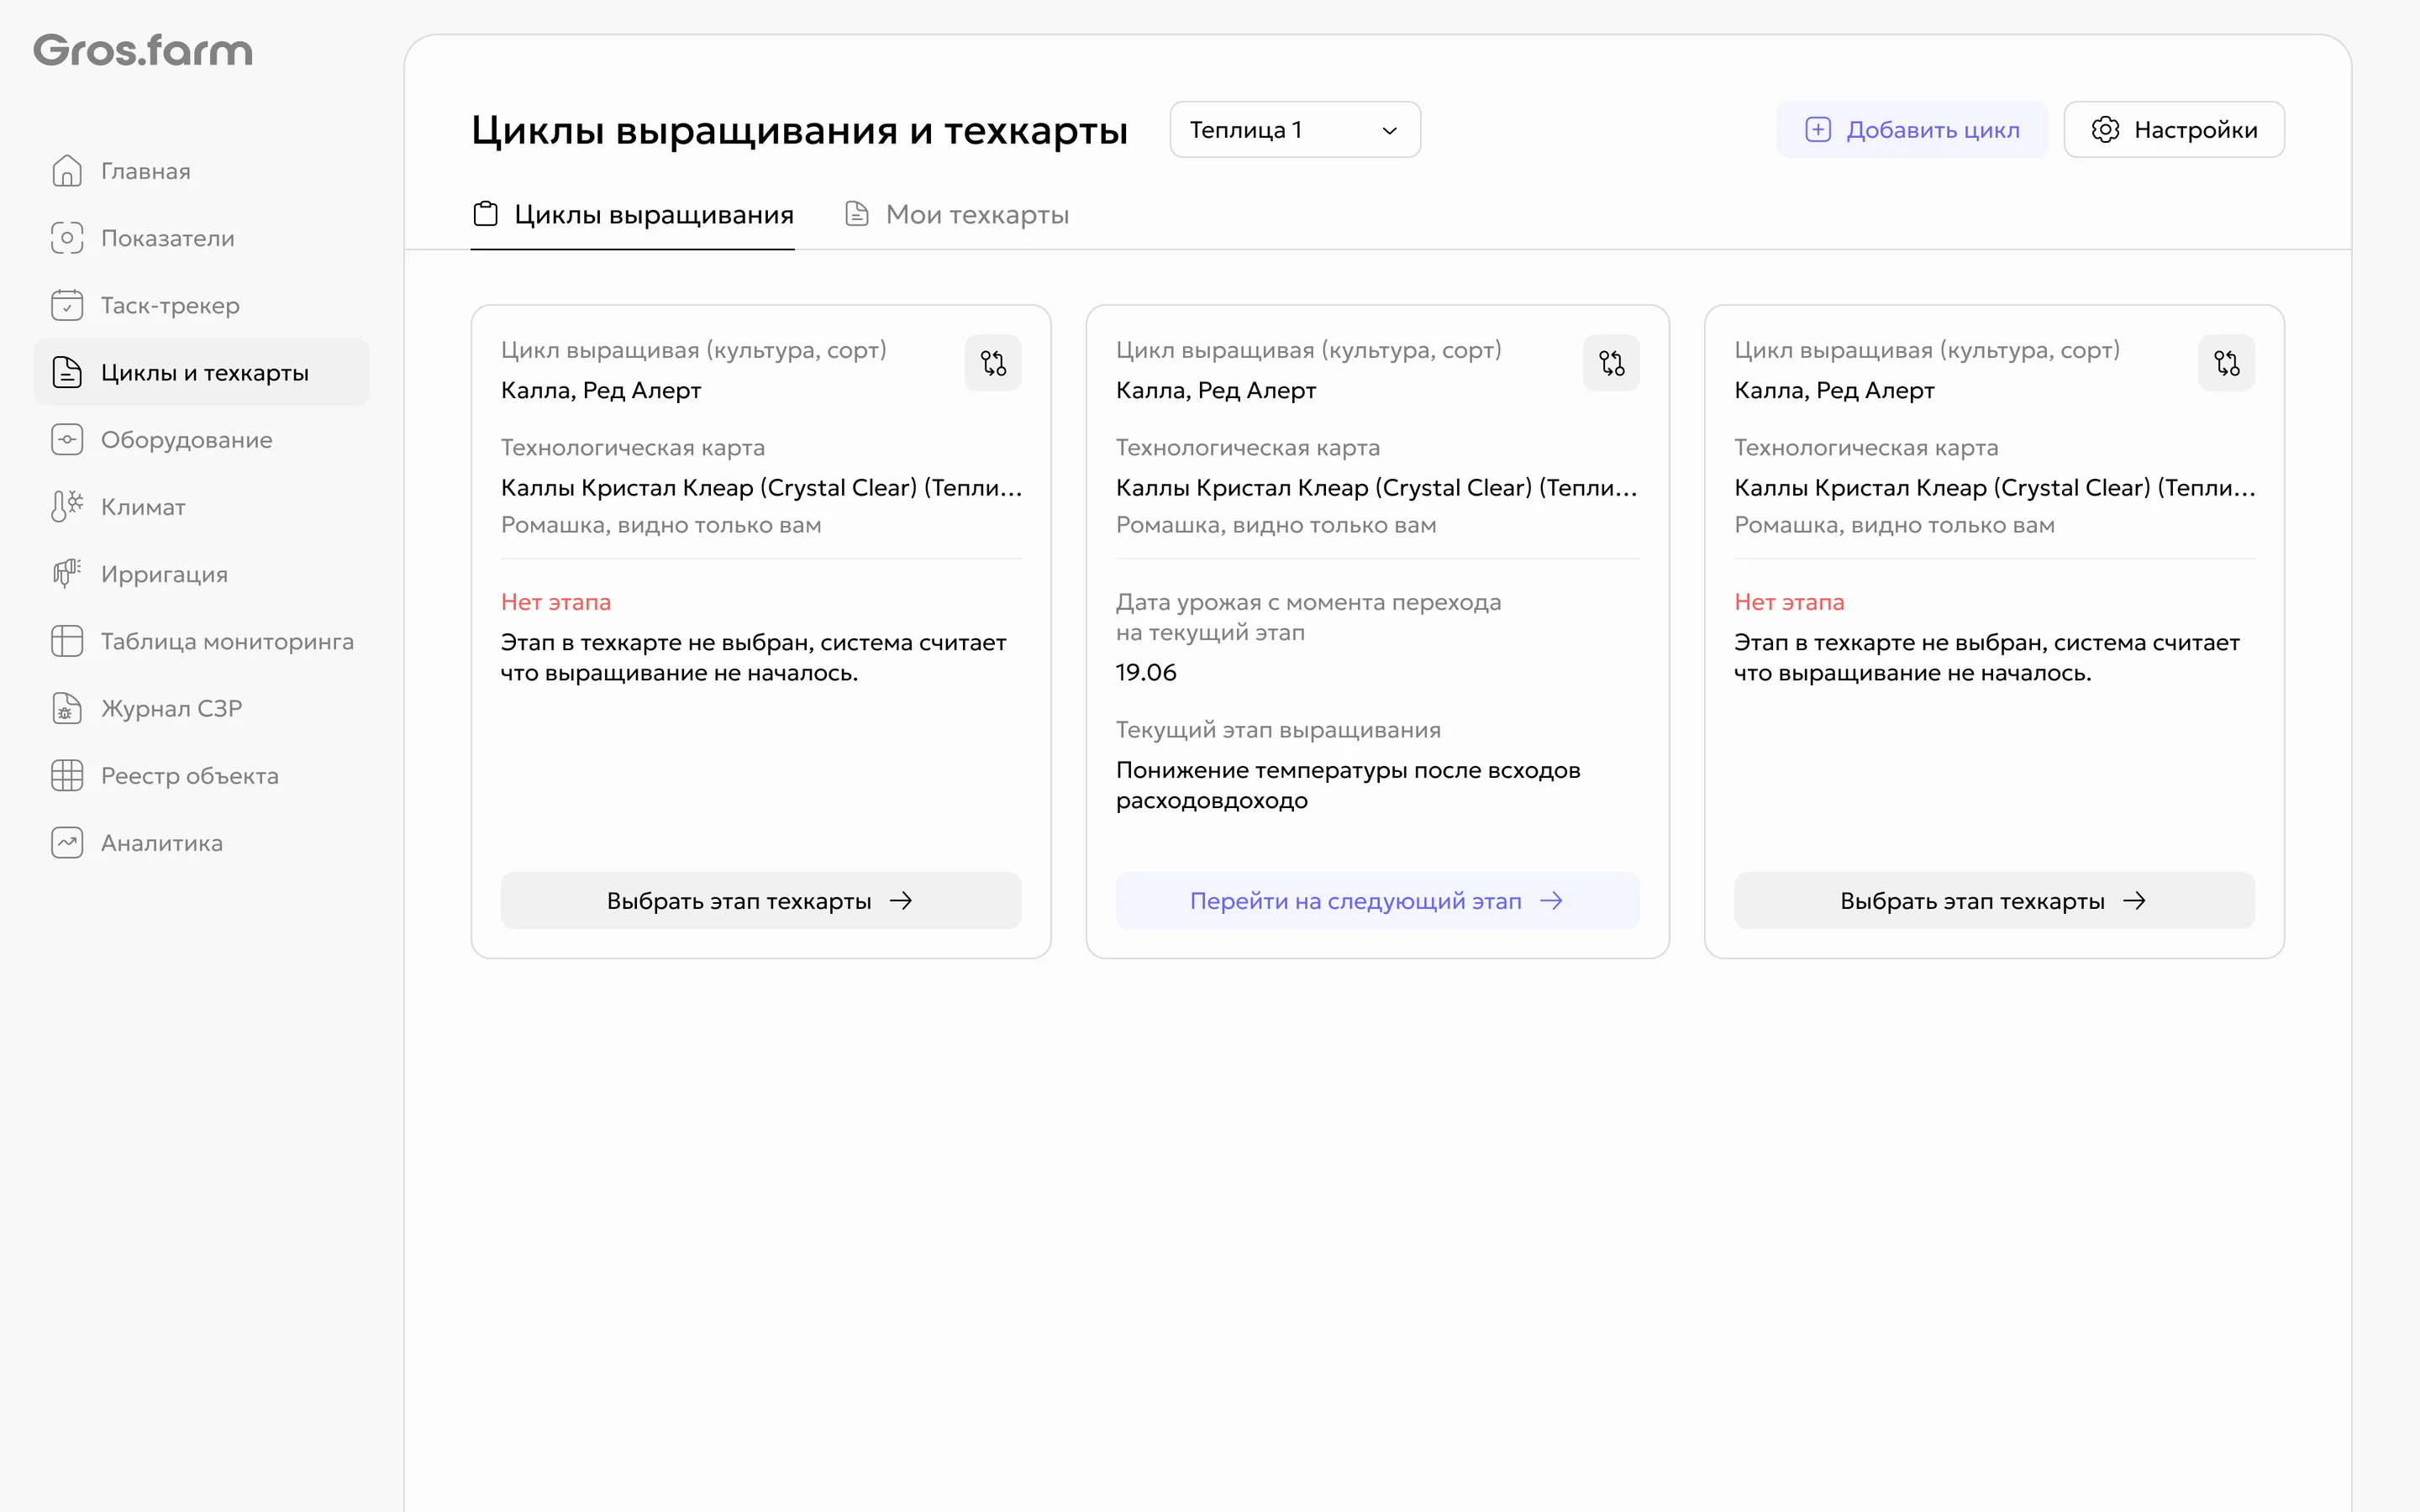Click the Циклы выращивания и техкарты heading

[799, 130]
